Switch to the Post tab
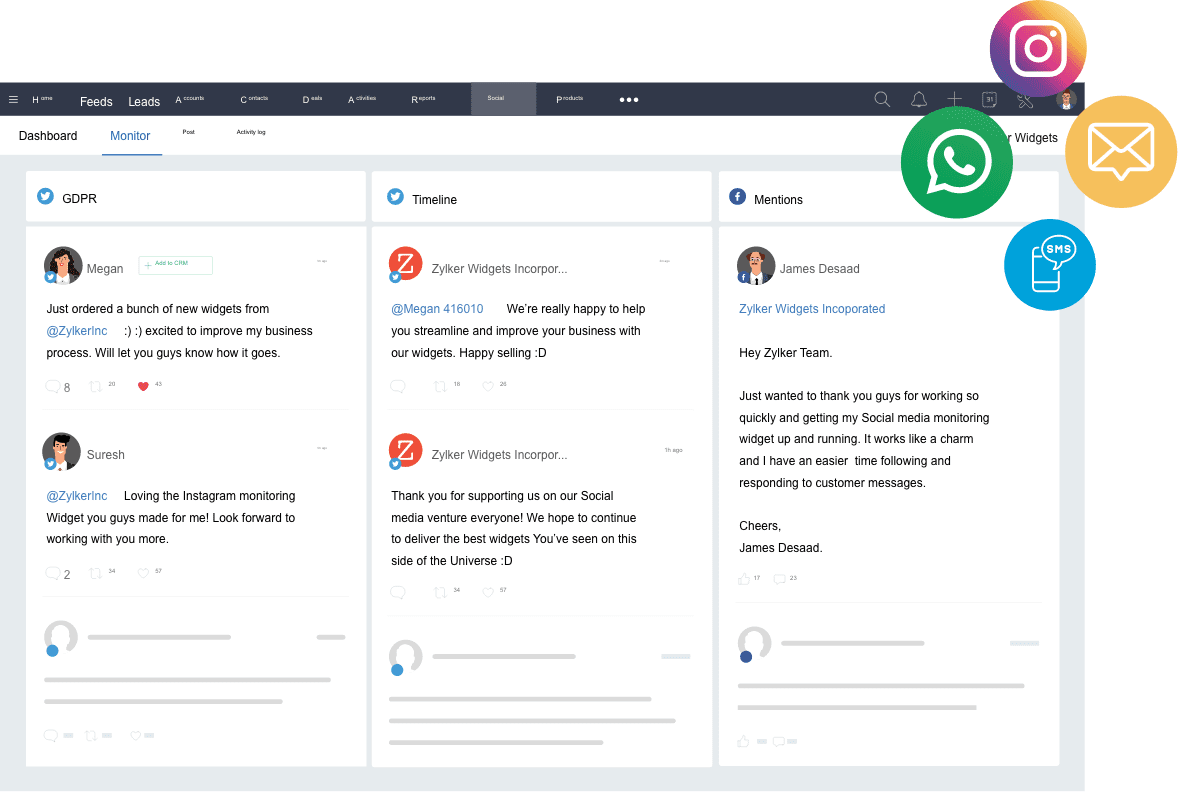The height and width of the screenshot is (792, 1195). coord(188,132)
